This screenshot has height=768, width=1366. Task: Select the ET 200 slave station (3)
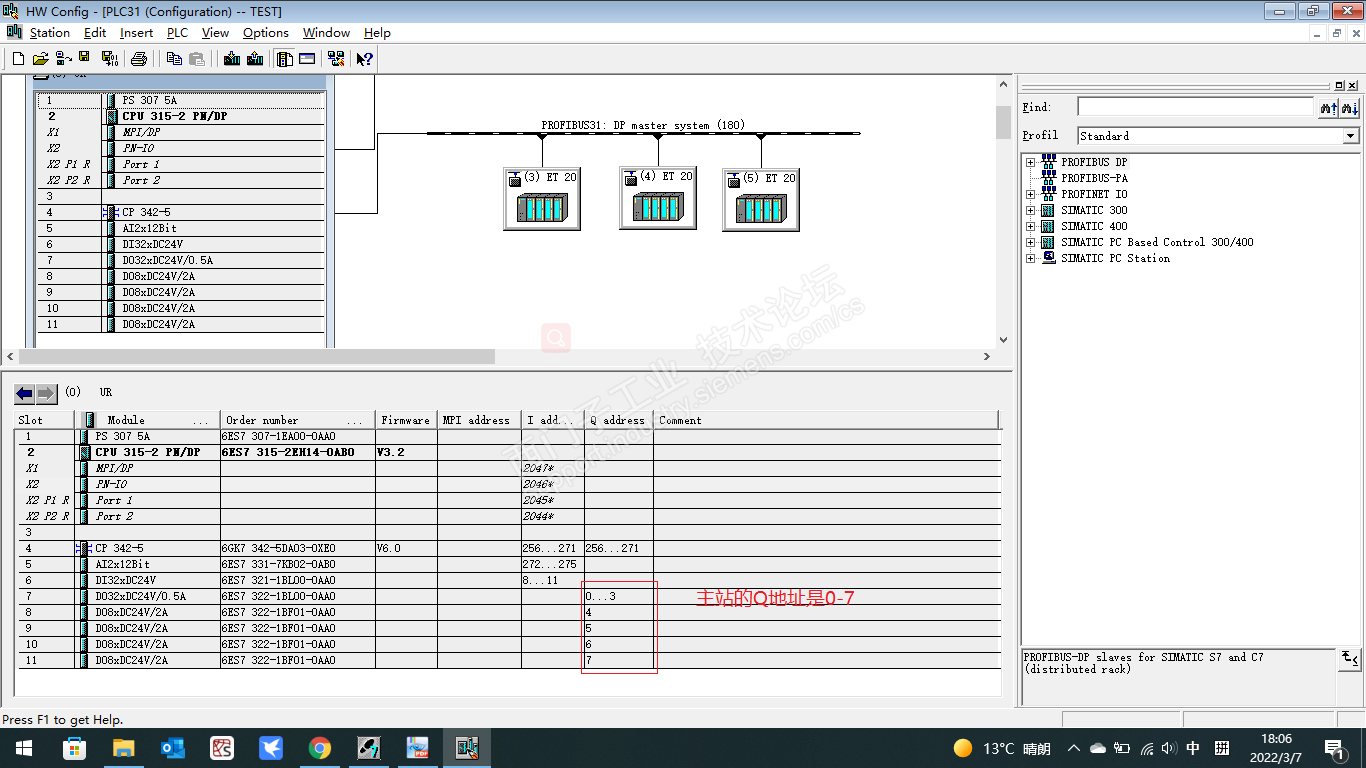(x=542, y=198)
